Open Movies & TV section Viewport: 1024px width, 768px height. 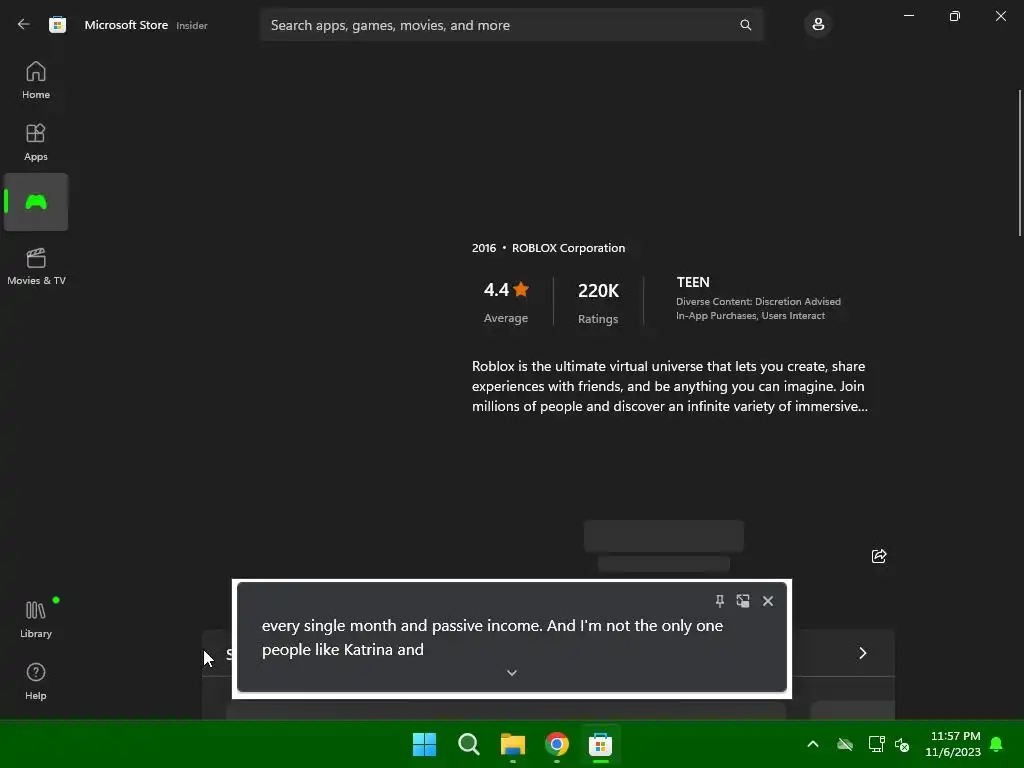click(x=36, y=266)
